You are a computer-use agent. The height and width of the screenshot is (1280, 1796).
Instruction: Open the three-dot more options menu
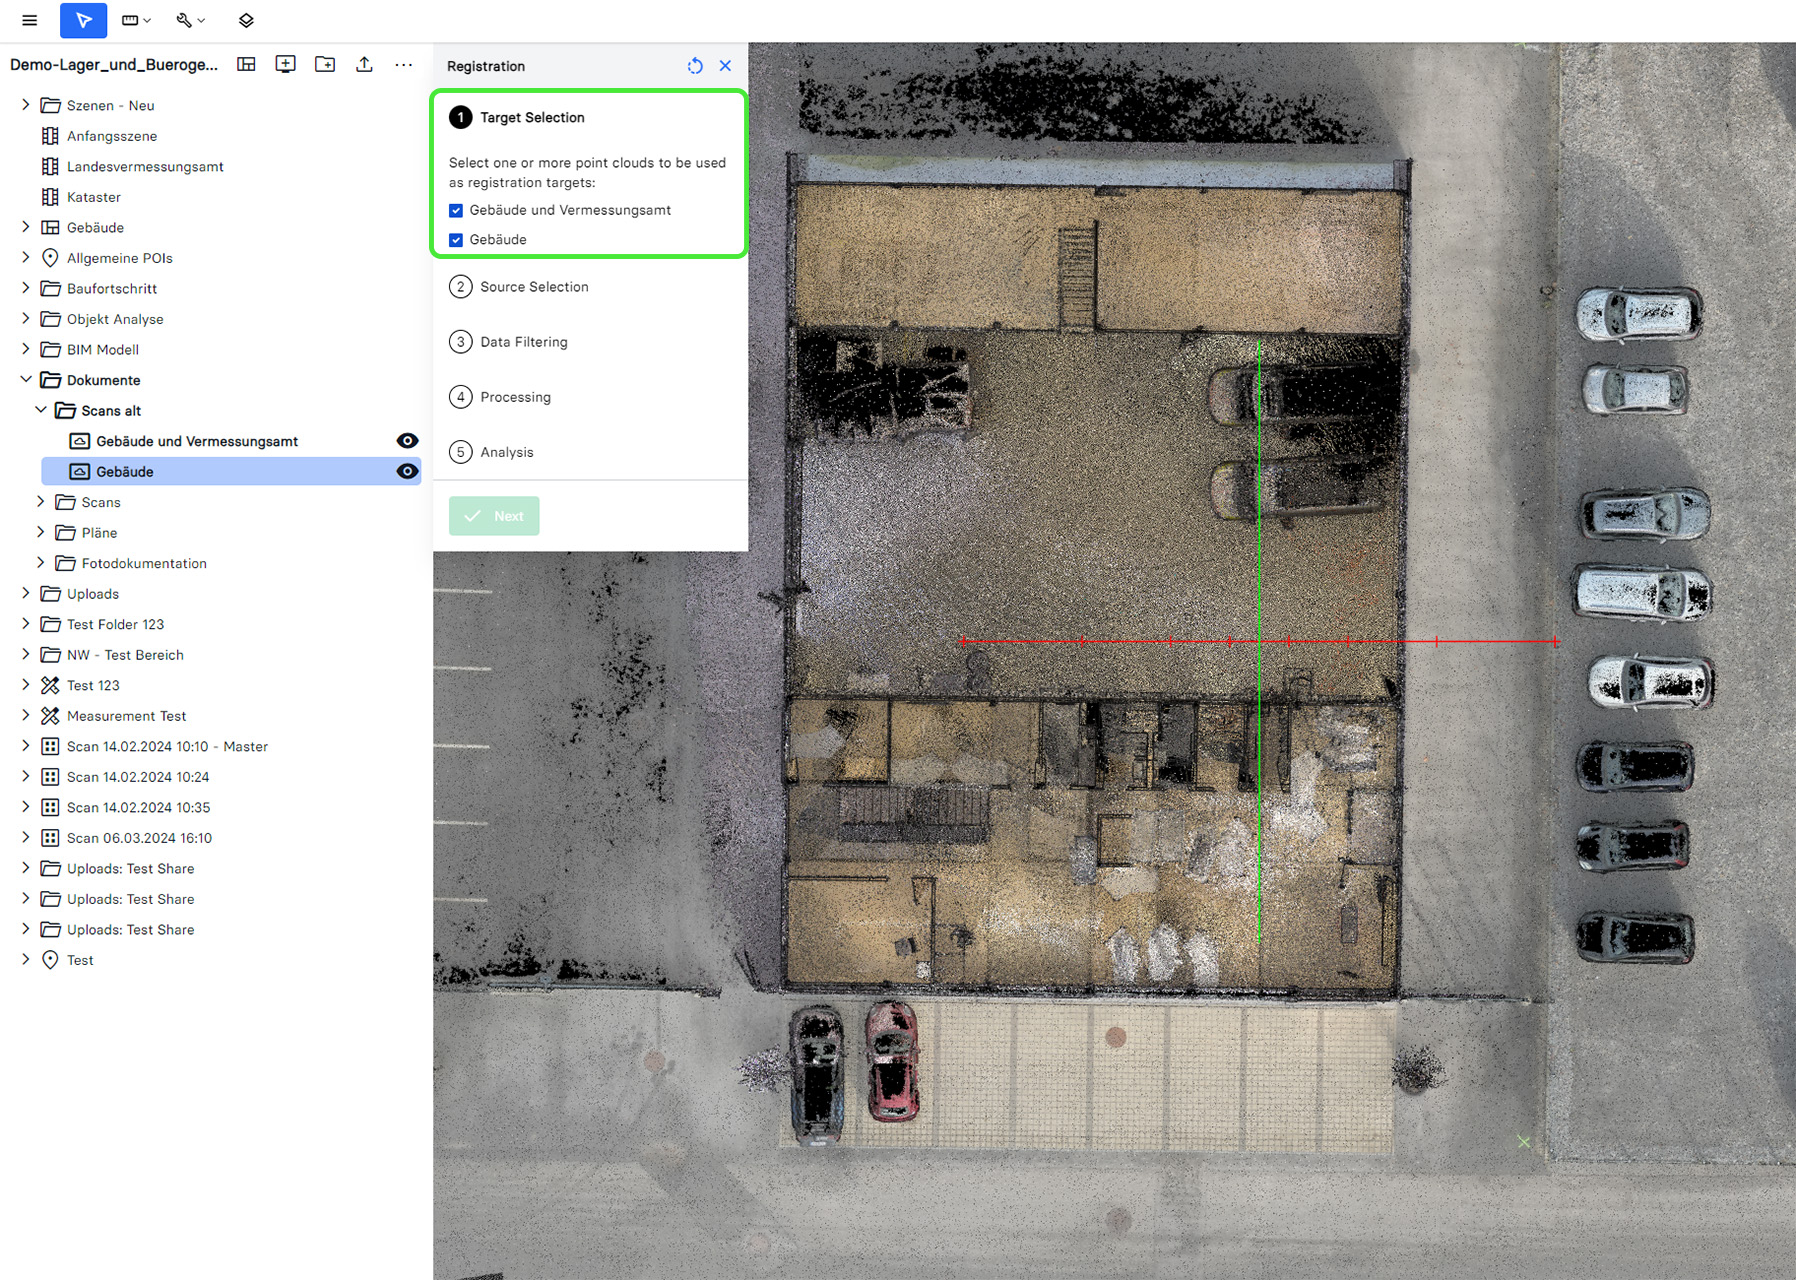click(x=403, y=65)
